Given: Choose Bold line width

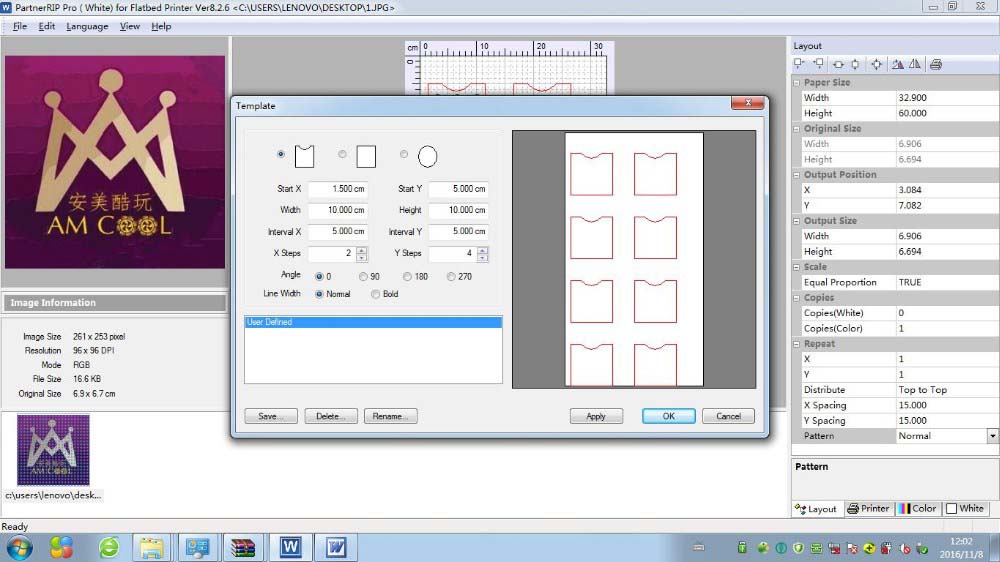Looking at the screenshot, I should click(376, 294).
